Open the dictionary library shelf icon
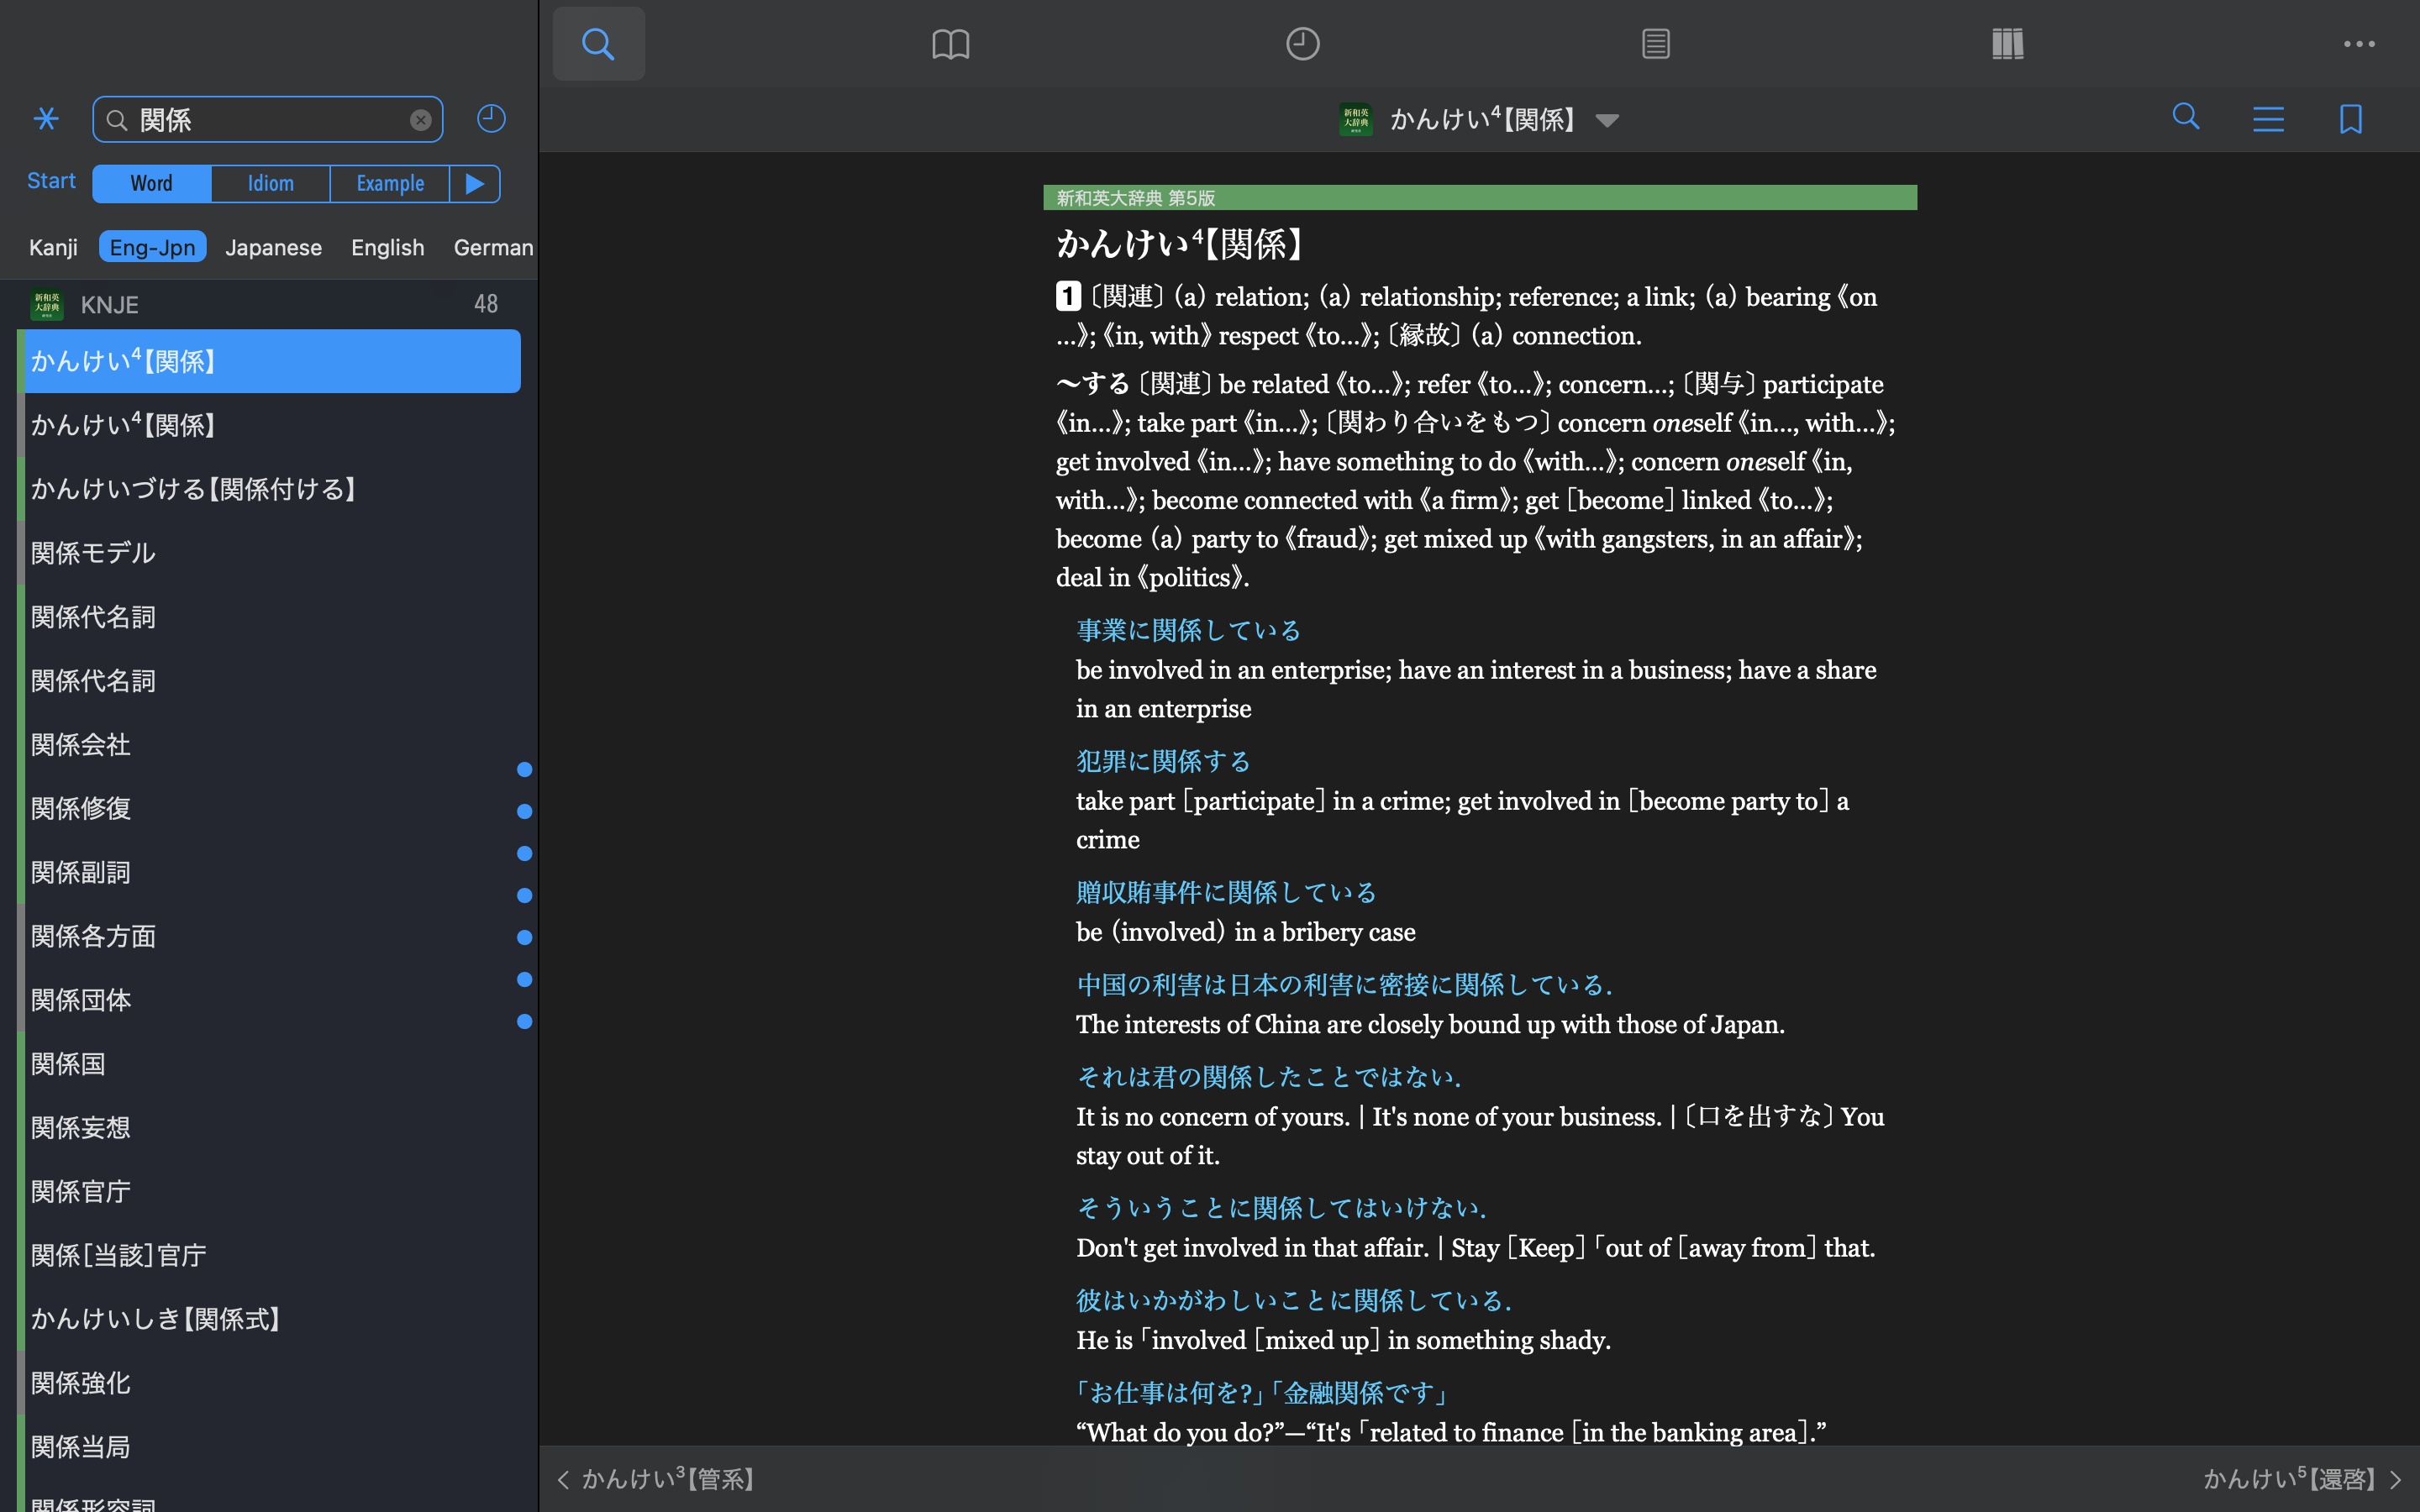Viewport: 2420px width, 1512px height. (x=2007, y=44)
